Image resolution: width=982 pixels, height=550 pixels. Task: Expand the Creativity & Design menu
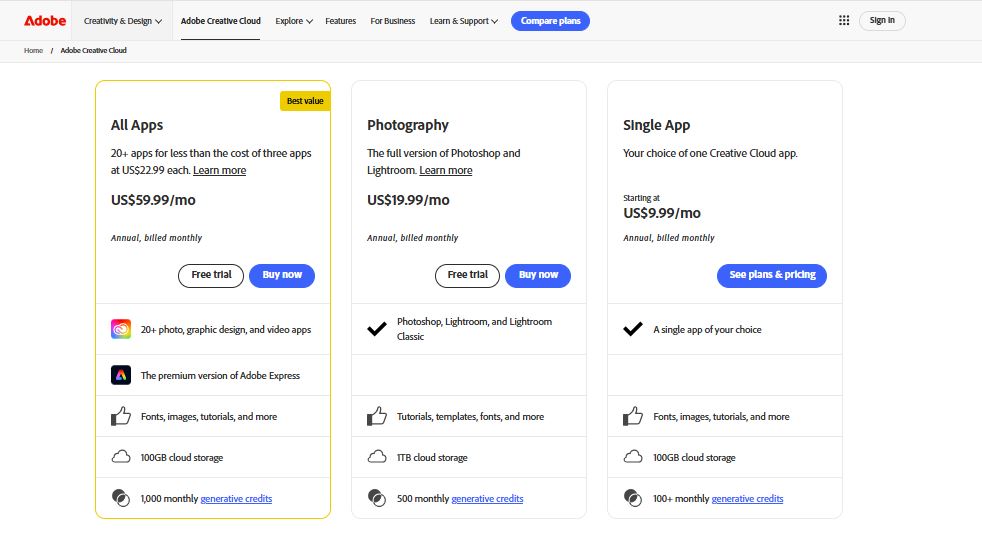coord(123,21)
